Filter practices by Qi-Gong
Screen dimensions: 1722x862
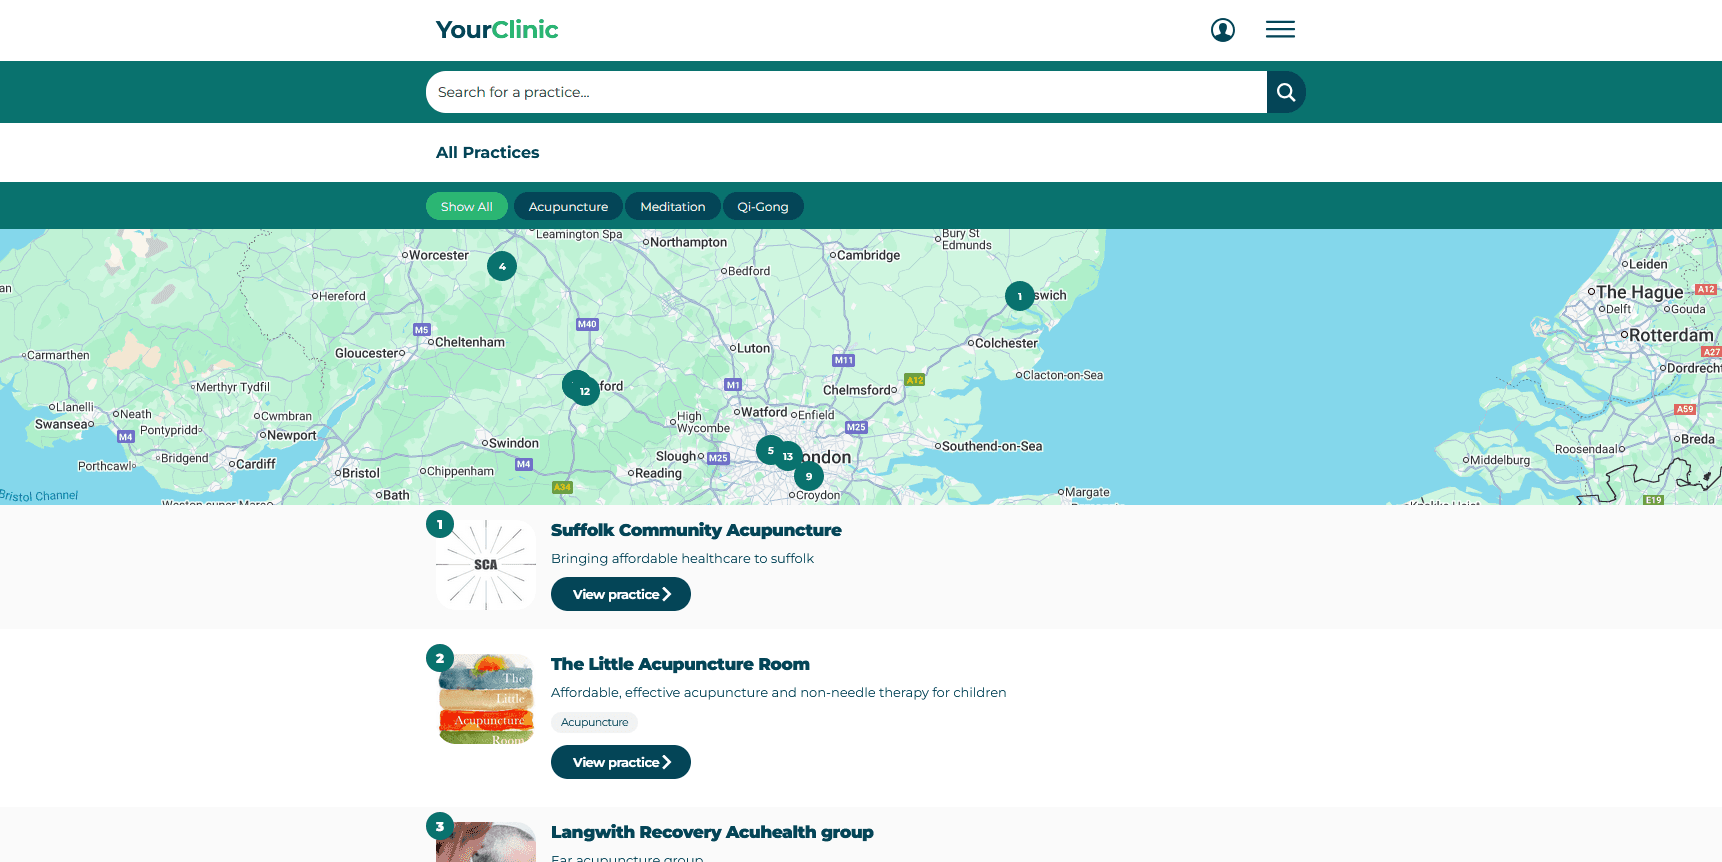763,206
